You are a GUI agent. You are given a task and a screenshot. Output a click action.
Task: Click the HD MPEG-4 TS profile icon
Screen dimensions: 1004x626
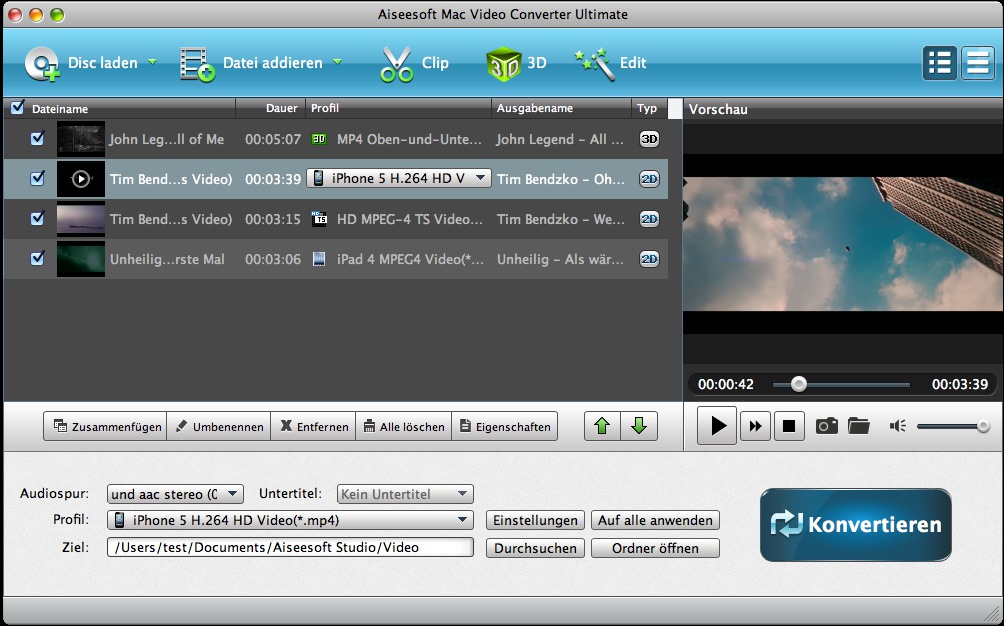pos(319,219)
